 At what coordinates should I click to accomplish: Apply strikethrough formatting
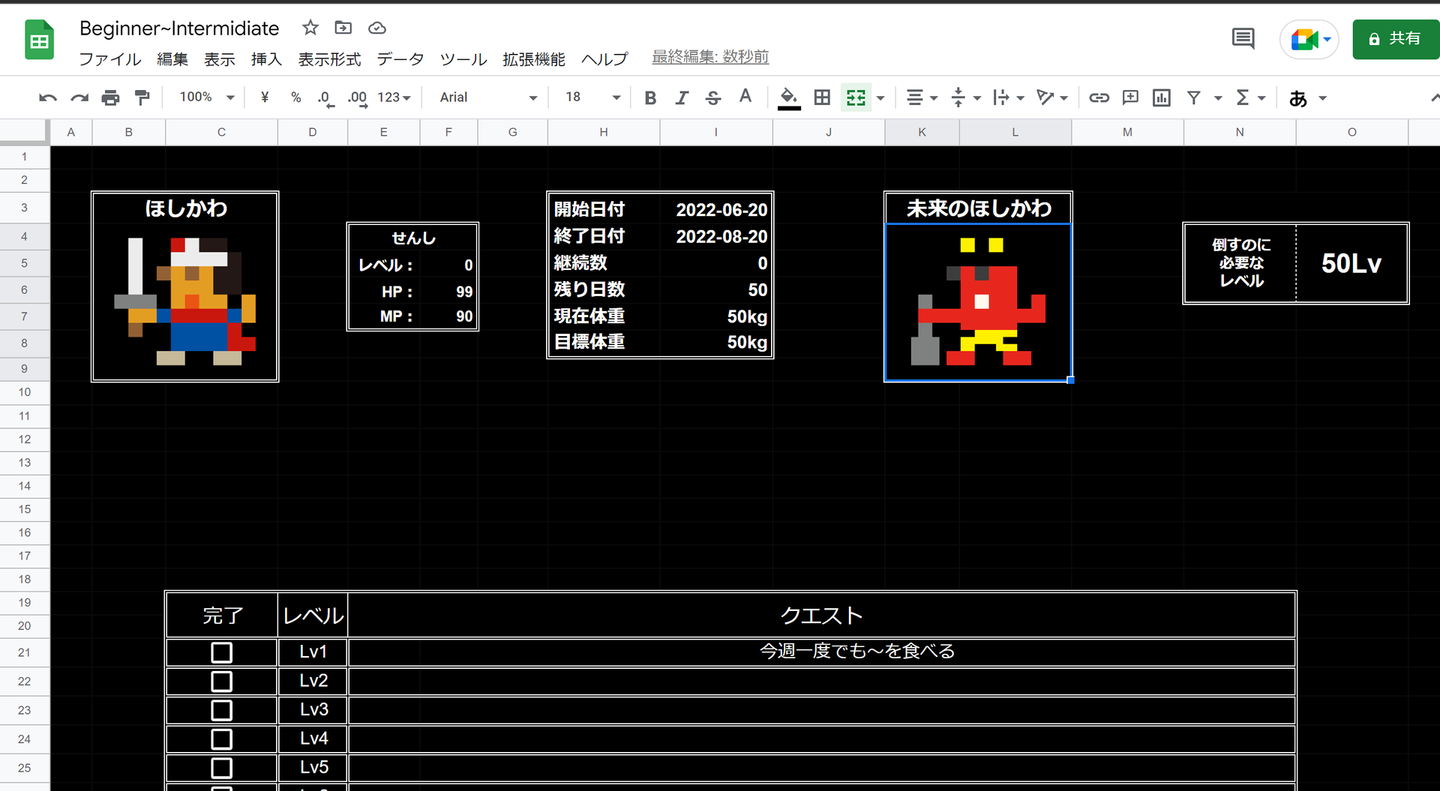pyautogui.click(x=713, y=97)
